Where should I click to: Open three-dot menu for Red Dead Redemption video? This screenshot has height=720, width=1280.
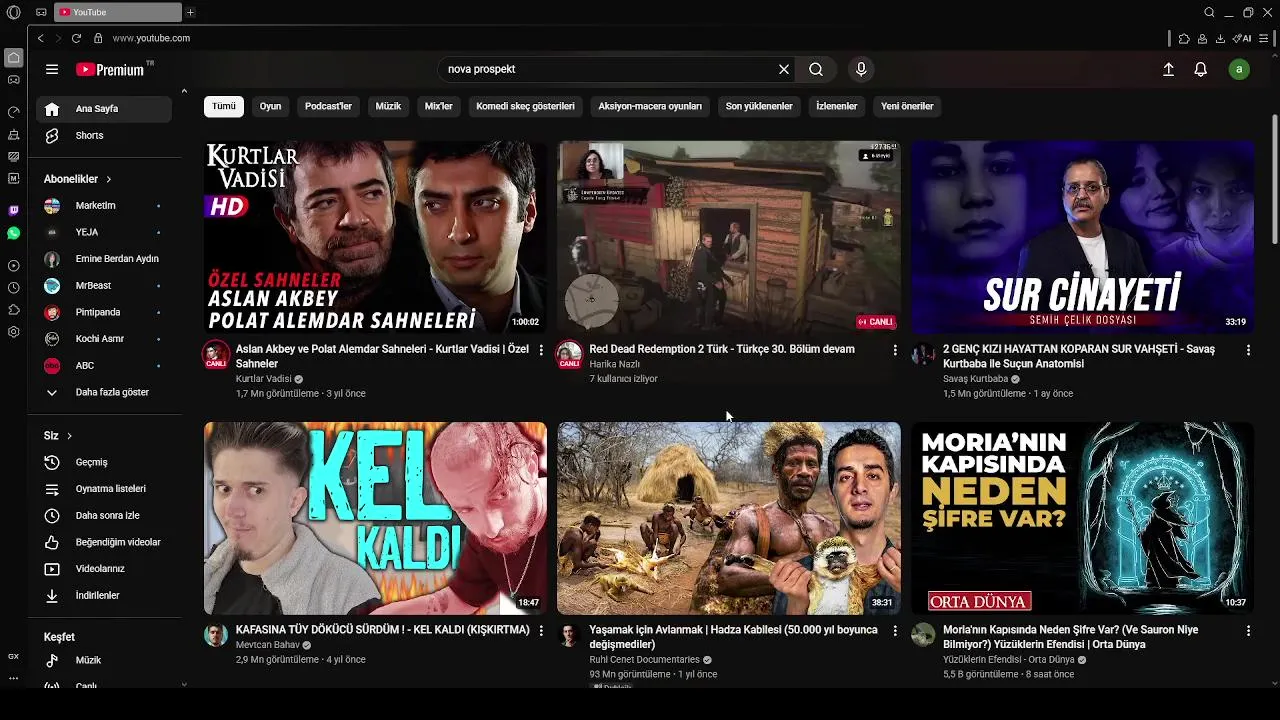click(x=895, y=350)
